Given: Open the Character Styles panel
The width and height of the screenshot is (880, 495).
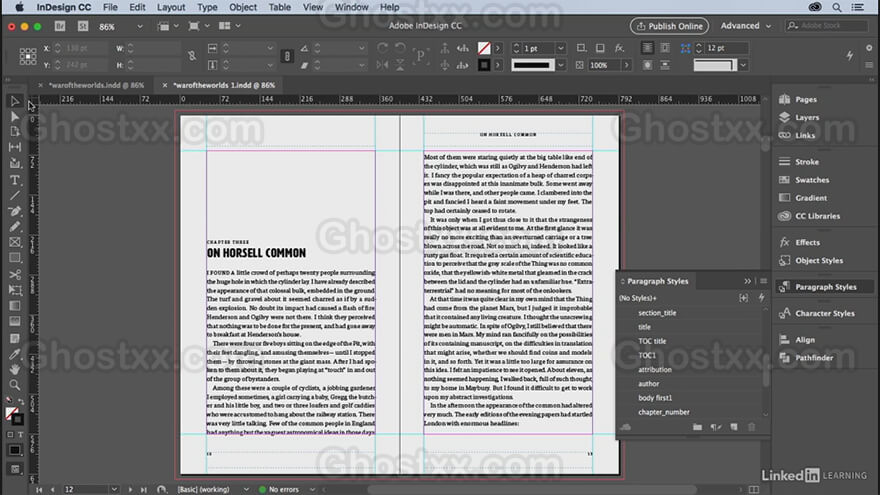Looking at the screenshot, I should (x=817, y=313).
